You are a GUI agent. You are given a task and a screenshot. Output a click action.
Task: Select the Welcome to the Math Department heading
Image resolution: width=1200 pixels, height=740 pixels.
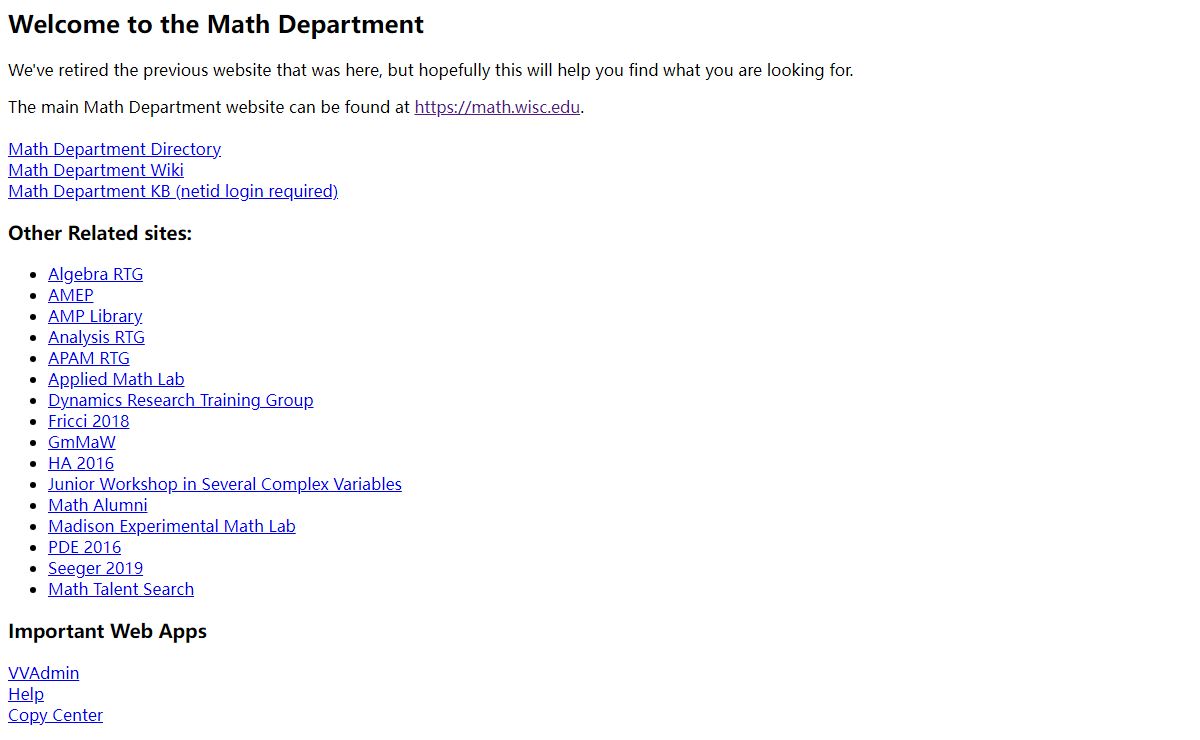click(216, 25)
